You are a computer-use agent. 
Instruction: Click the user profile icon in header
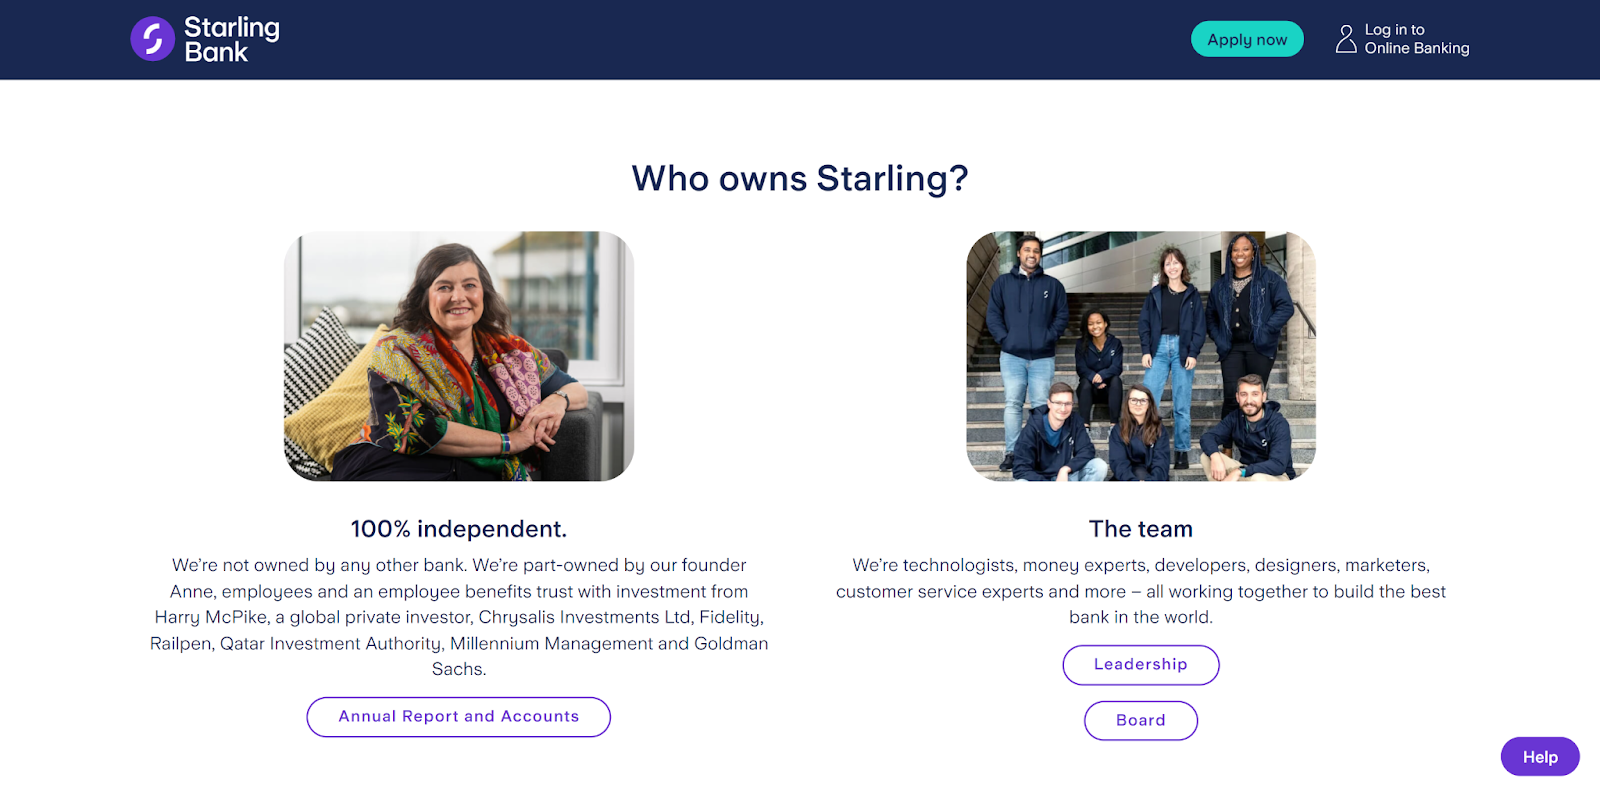pyautogui.click(x=1346, y=39)
